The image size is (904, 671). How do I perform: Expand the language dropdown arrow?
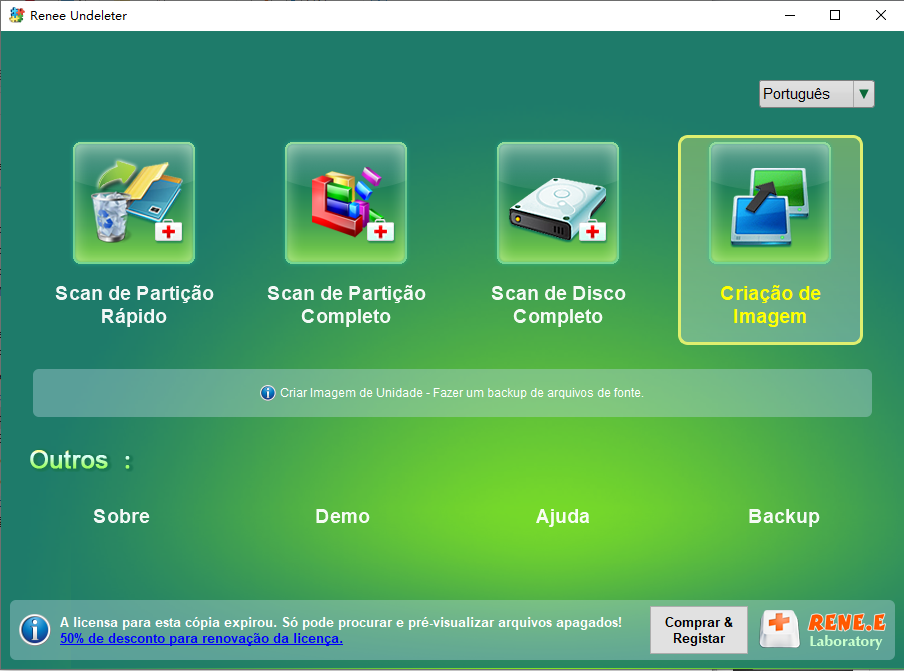click(x=864, y=94)
